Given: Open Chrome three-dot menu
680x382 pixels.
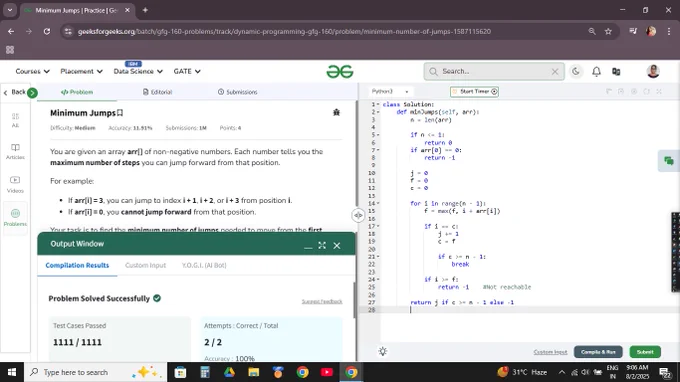Looking at the screenshot, I should [669, 31].
